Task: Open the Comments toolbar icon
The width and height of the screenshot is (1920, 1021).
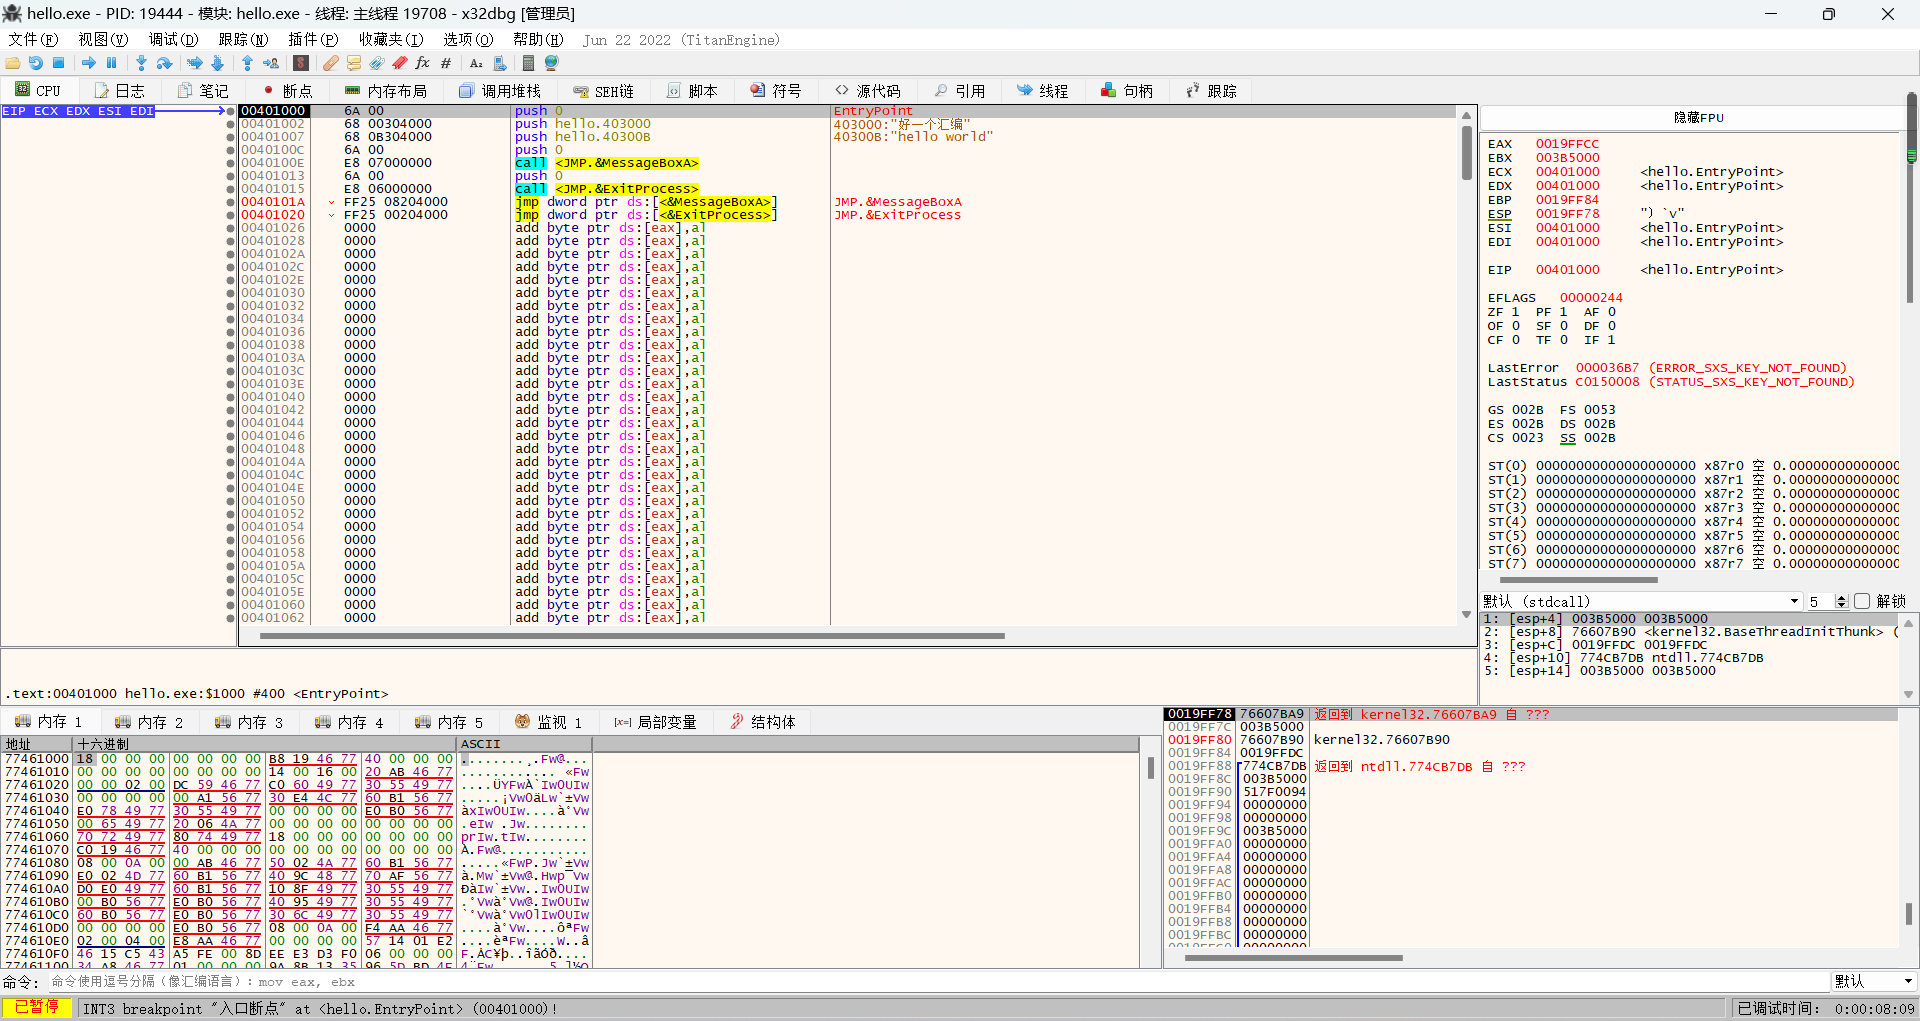Action: coord(354,63)
